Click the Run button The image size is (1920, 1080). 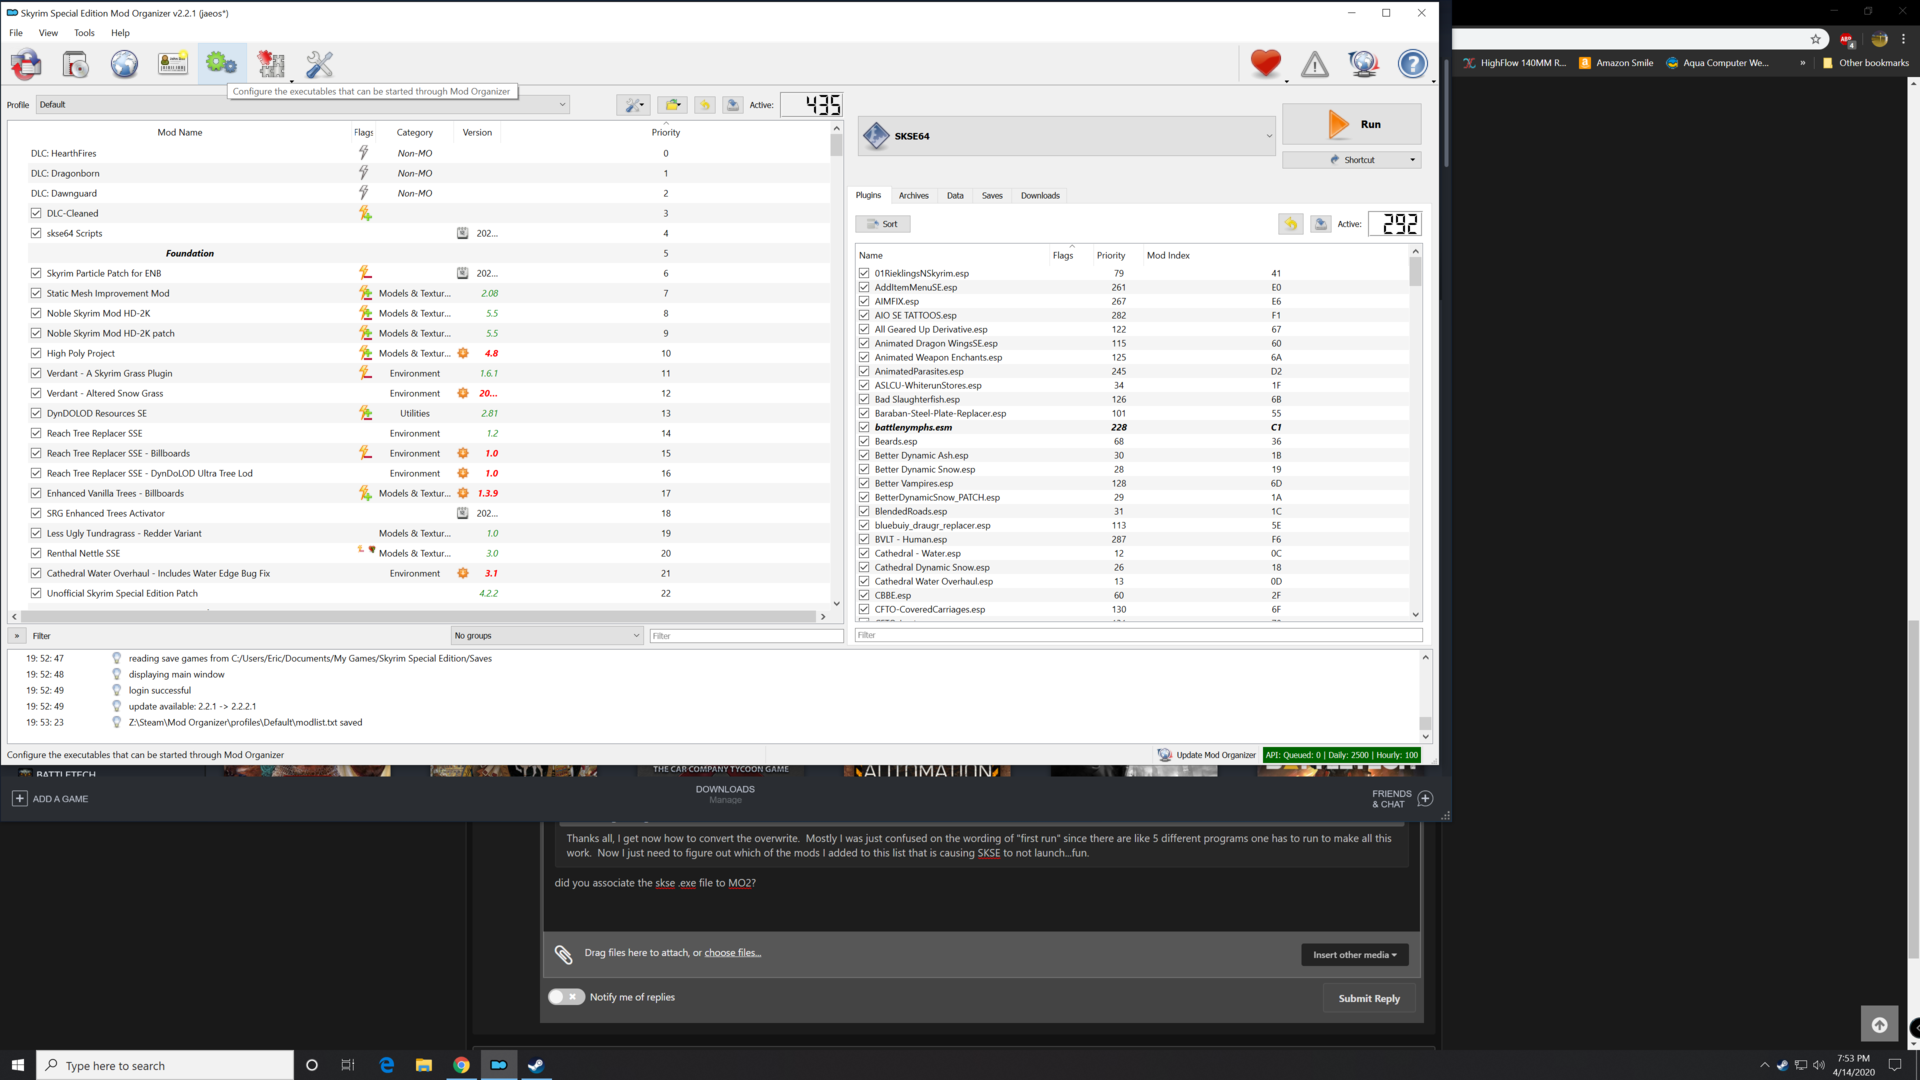pos(1352,125)
